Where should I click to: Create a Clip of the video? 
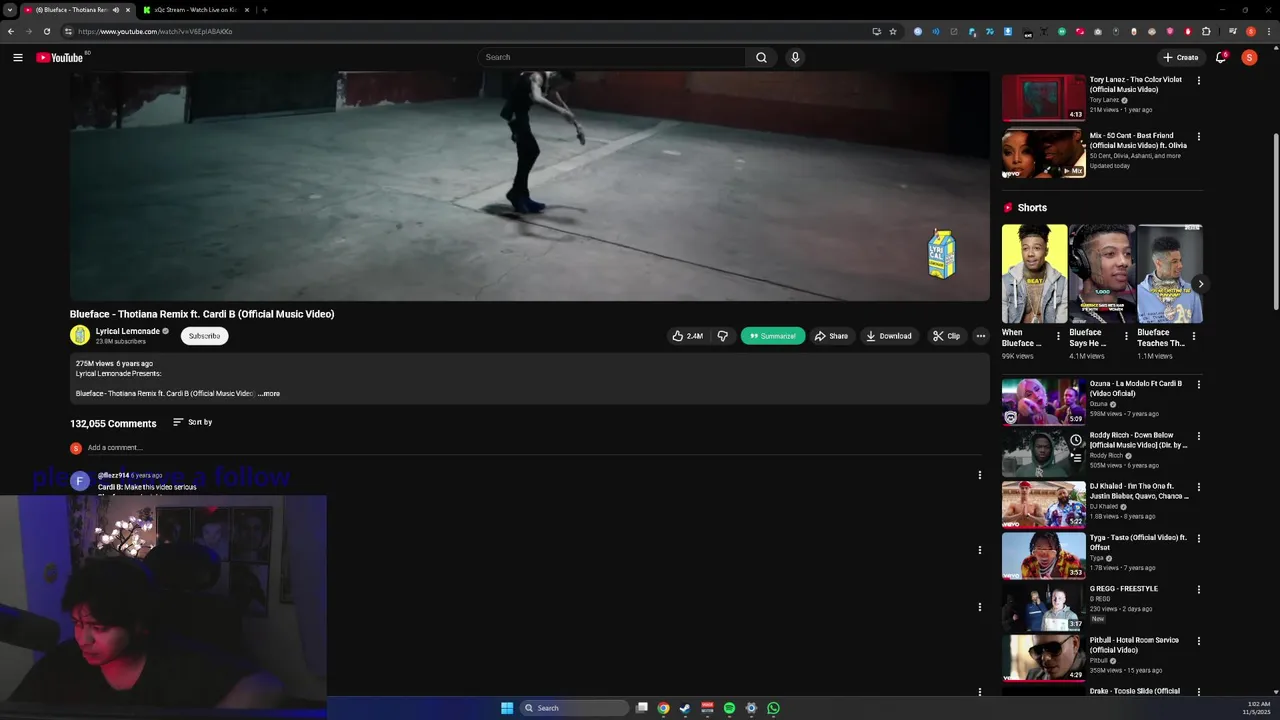coord(946,336)
